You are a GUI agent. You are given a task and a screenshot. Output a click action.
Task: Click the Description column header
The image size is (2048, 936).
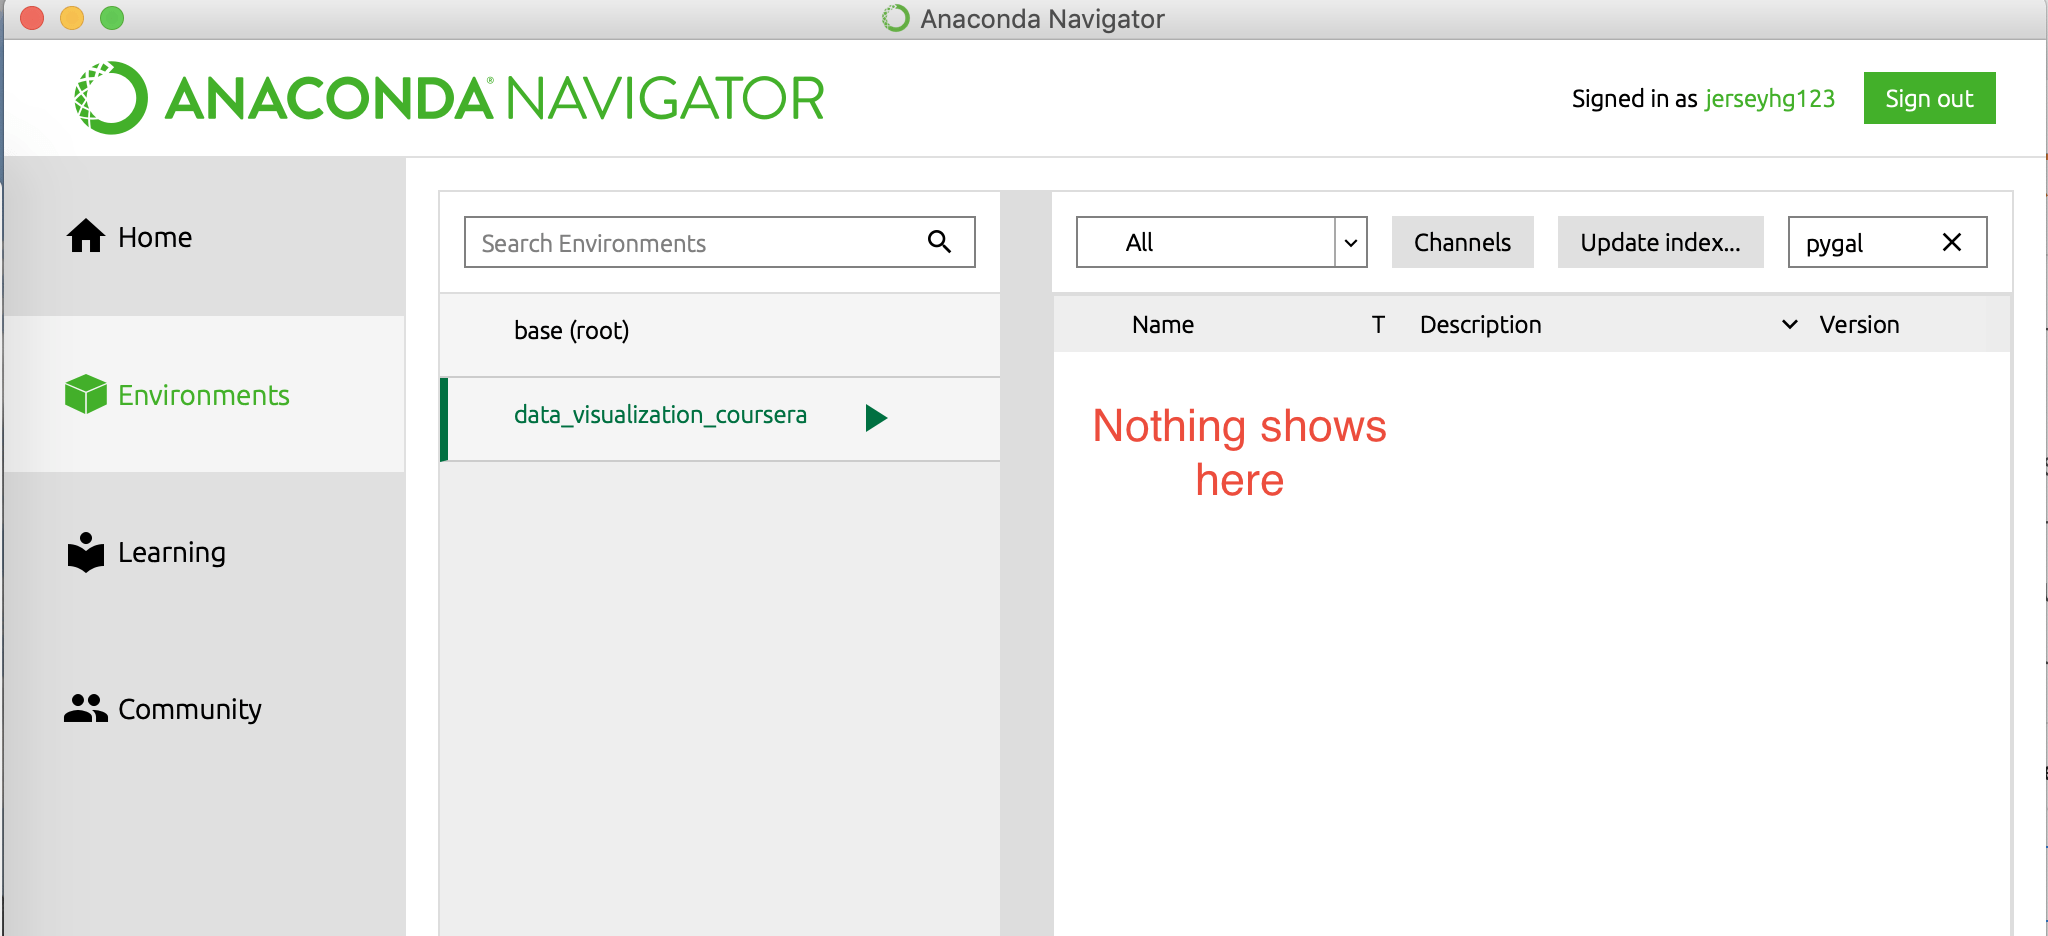tap(1480, 324)
